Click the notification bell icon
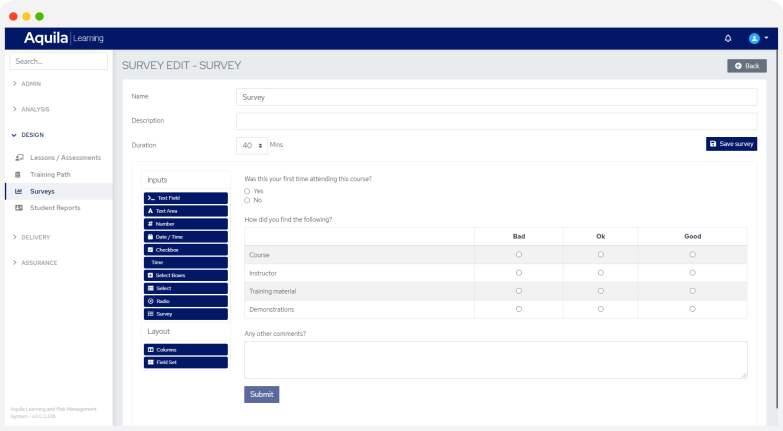Image resolution: width=783 pixels, height=431 pixels. (x=728, y=38)
